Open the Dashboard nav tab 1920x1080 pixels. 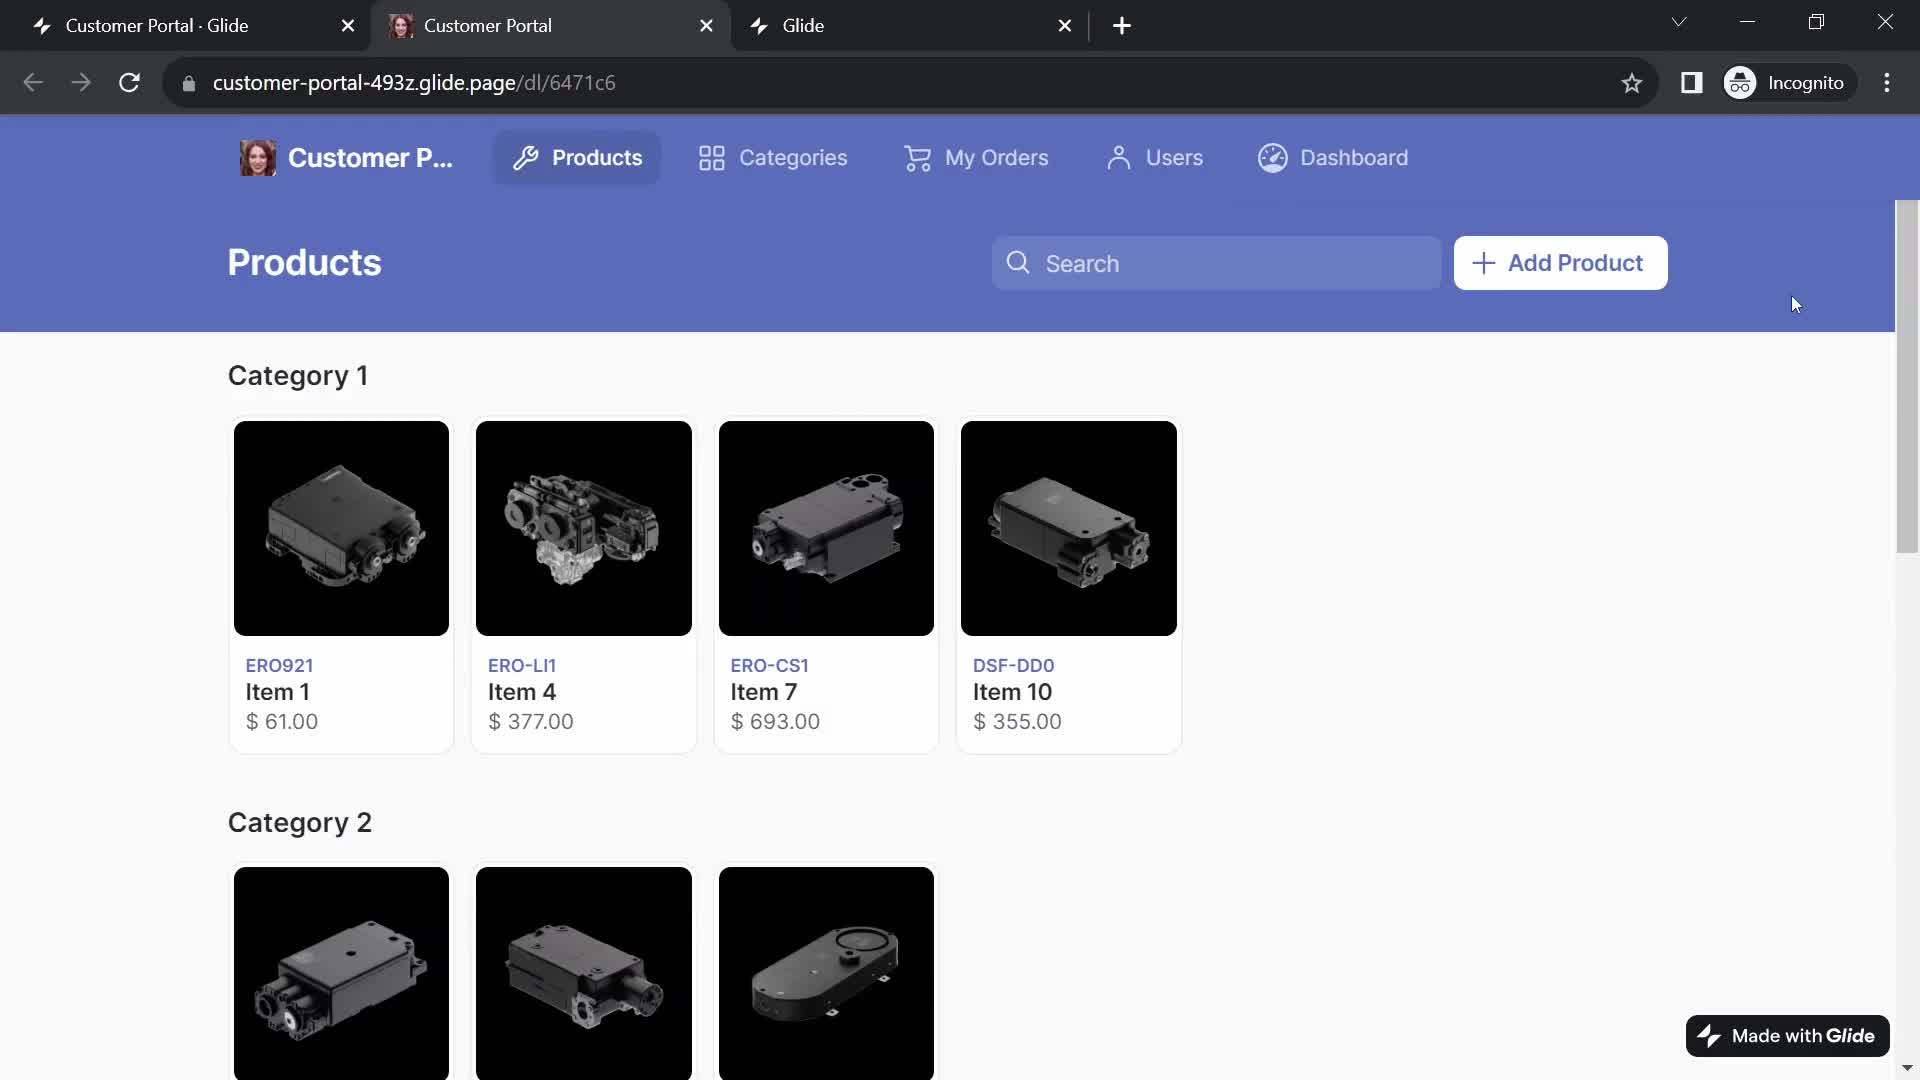click(1333, 158)
